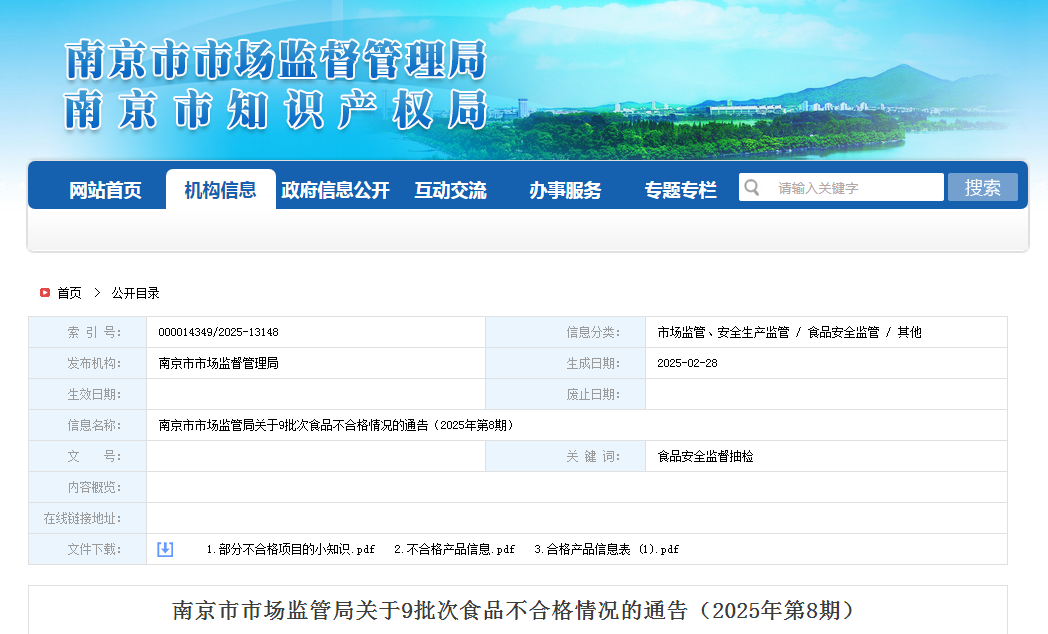Click the 市场监管、安全生产监管 category text
The height and width of the screenshot is (634, 1048).
723,332
